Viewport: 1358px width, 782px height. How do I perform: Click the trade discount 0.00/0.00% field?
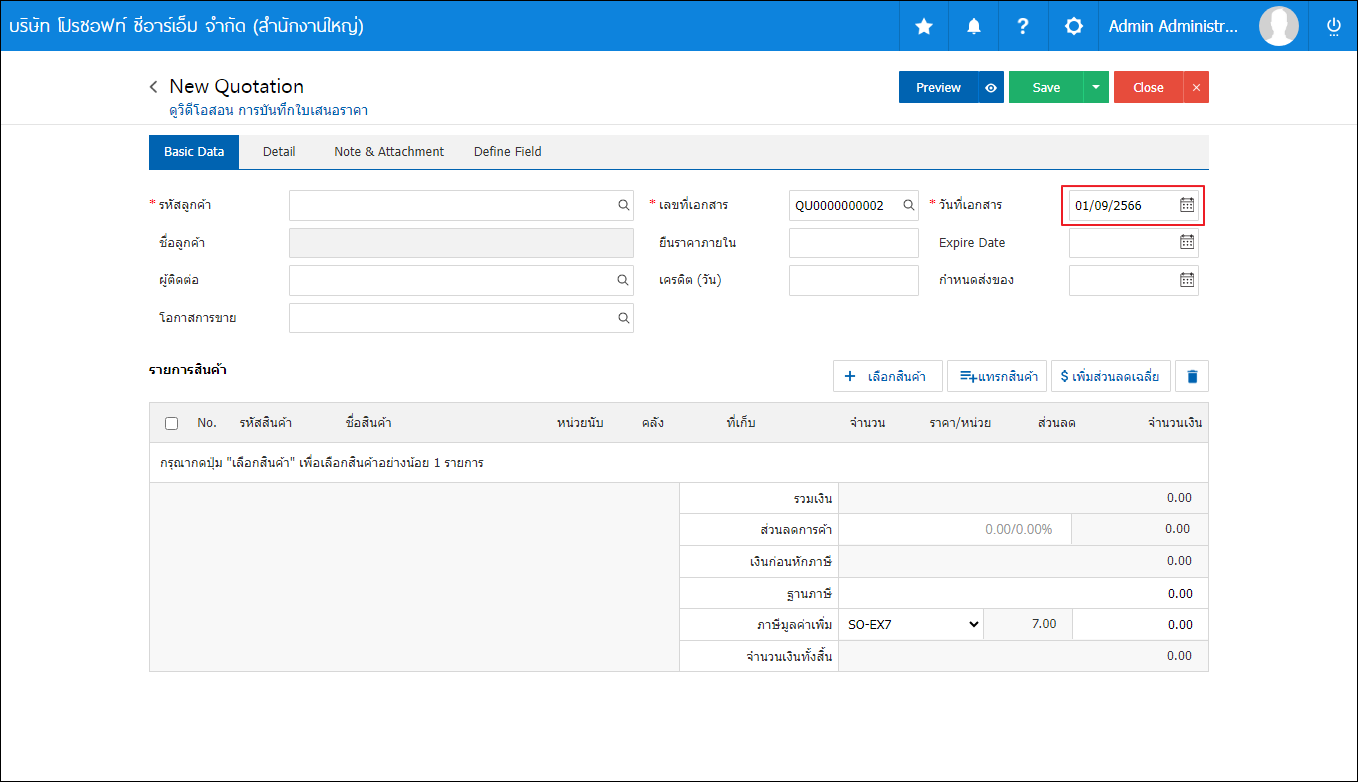[955, 529]
